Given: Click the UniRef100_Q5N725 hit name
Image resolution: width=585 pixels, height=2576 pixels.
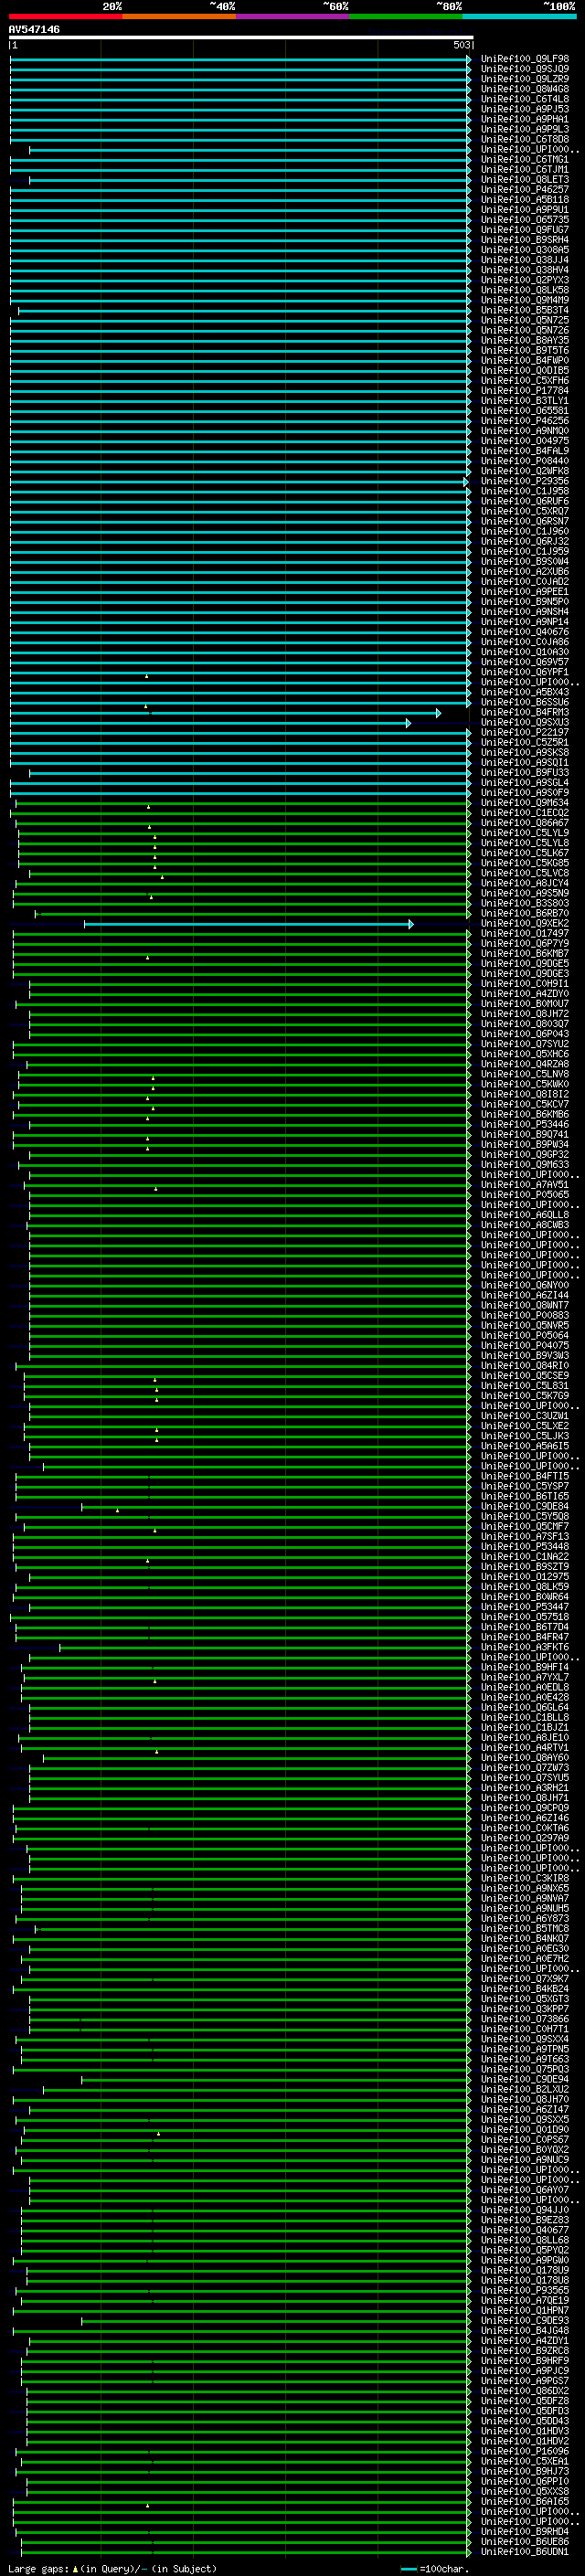Looking at the screenshot, I should point(524,320).
